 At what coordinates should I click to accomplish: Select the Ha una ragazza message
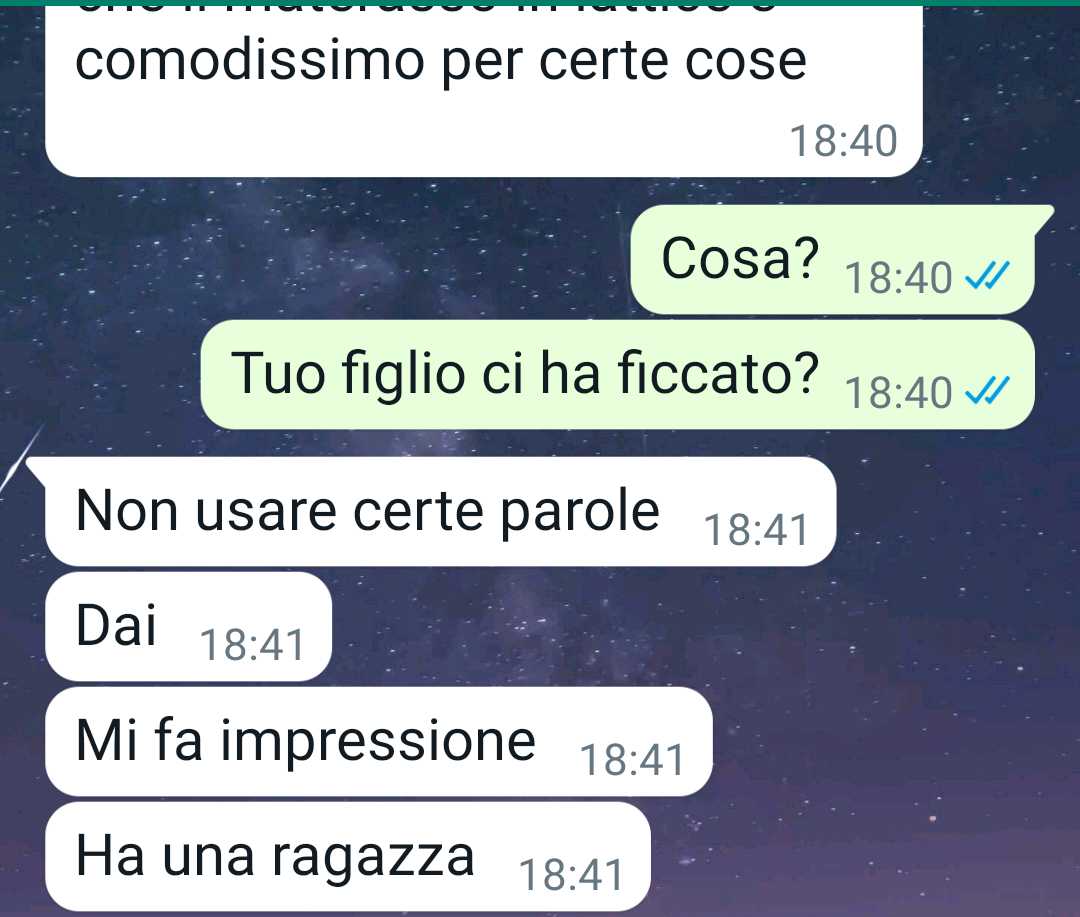point(348,857)
